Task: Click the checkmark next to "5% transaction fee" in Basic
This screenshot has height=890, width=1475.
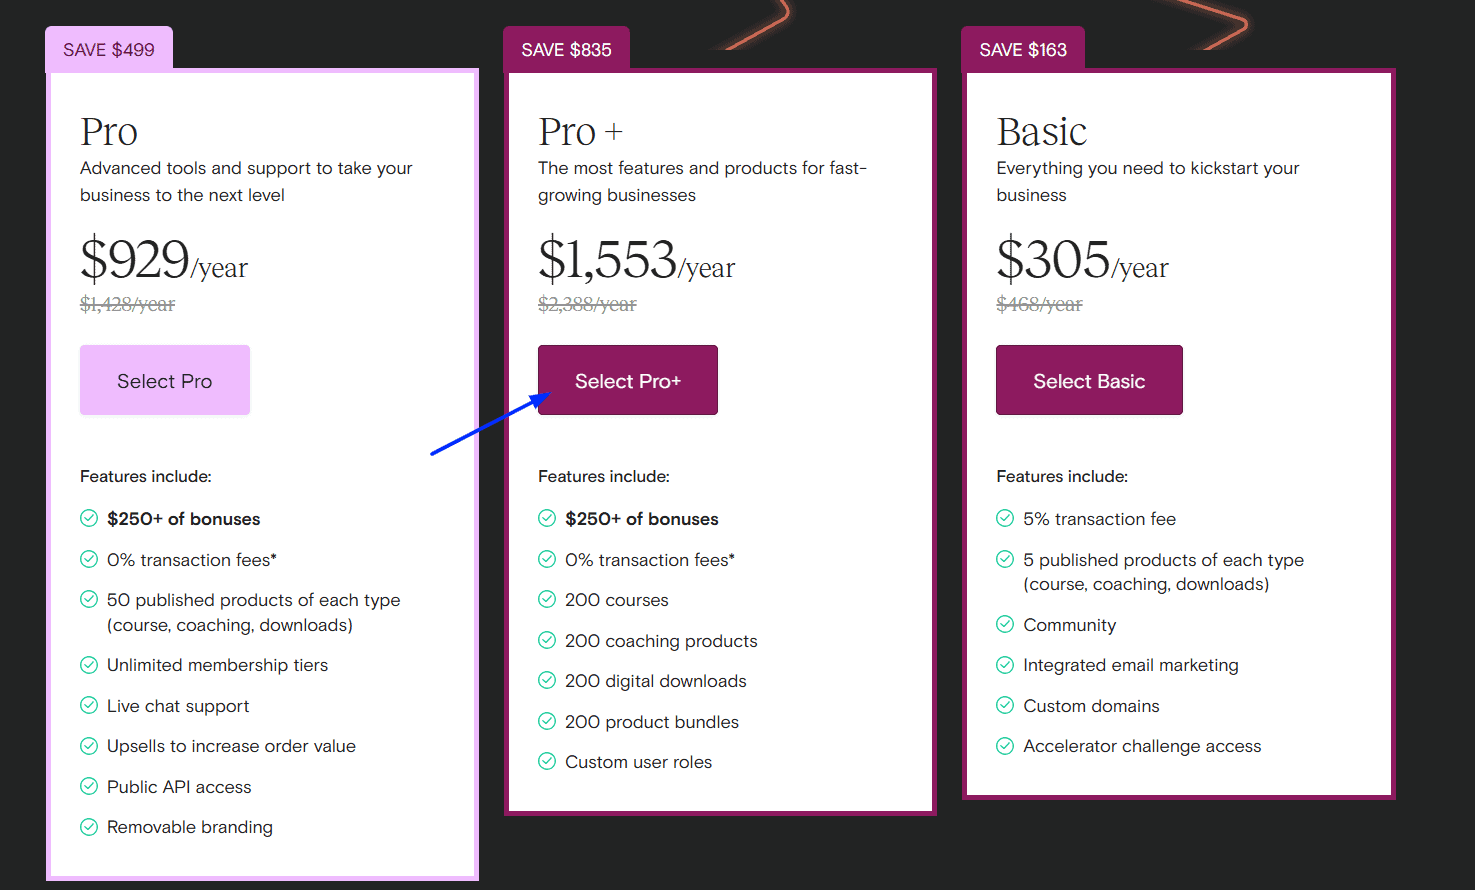Action: click(1004, 518)
